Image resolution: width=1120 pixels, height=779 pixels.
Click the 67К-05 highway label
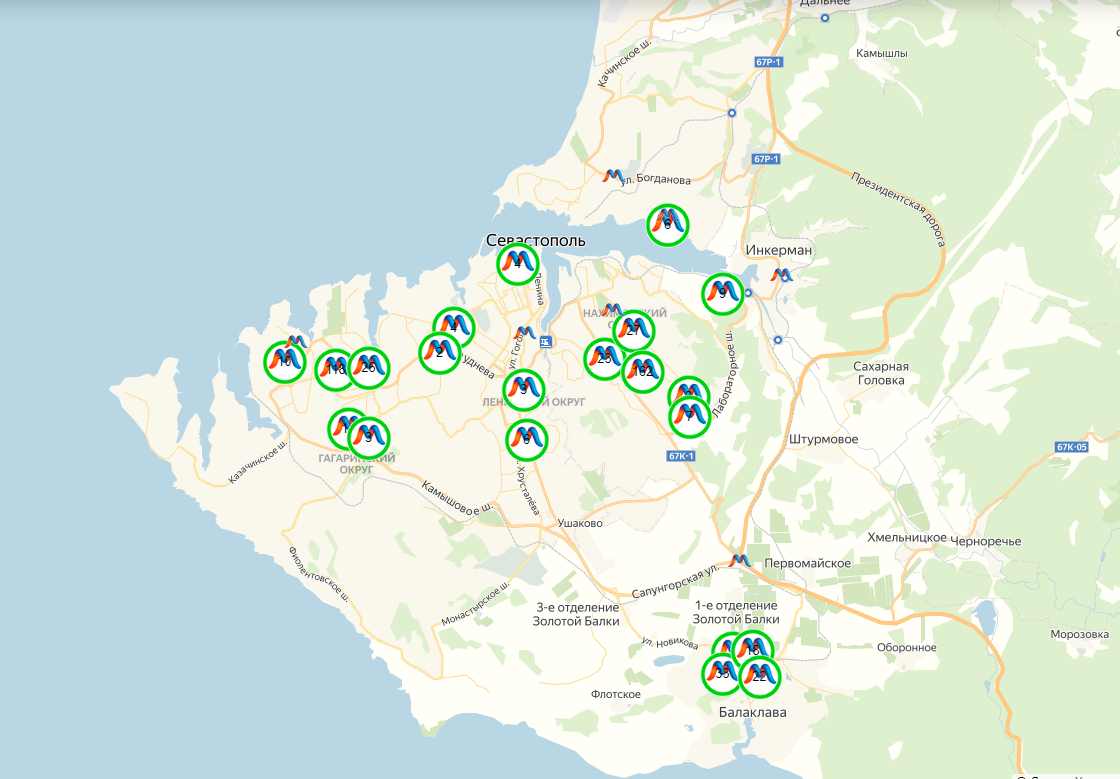tap(1072, 446)
